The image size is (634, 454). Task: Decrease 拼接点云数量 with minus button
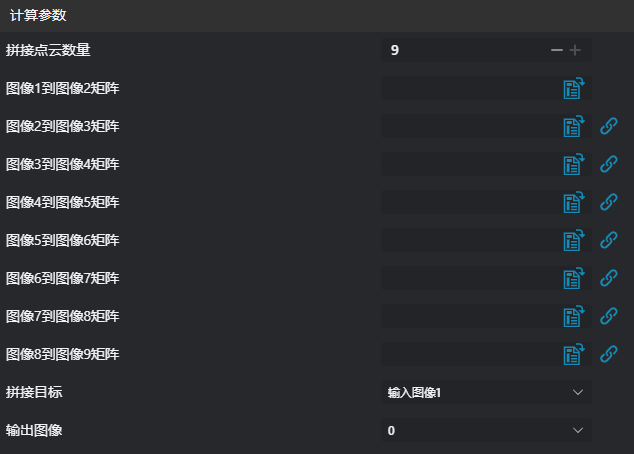tap(557, 50)
